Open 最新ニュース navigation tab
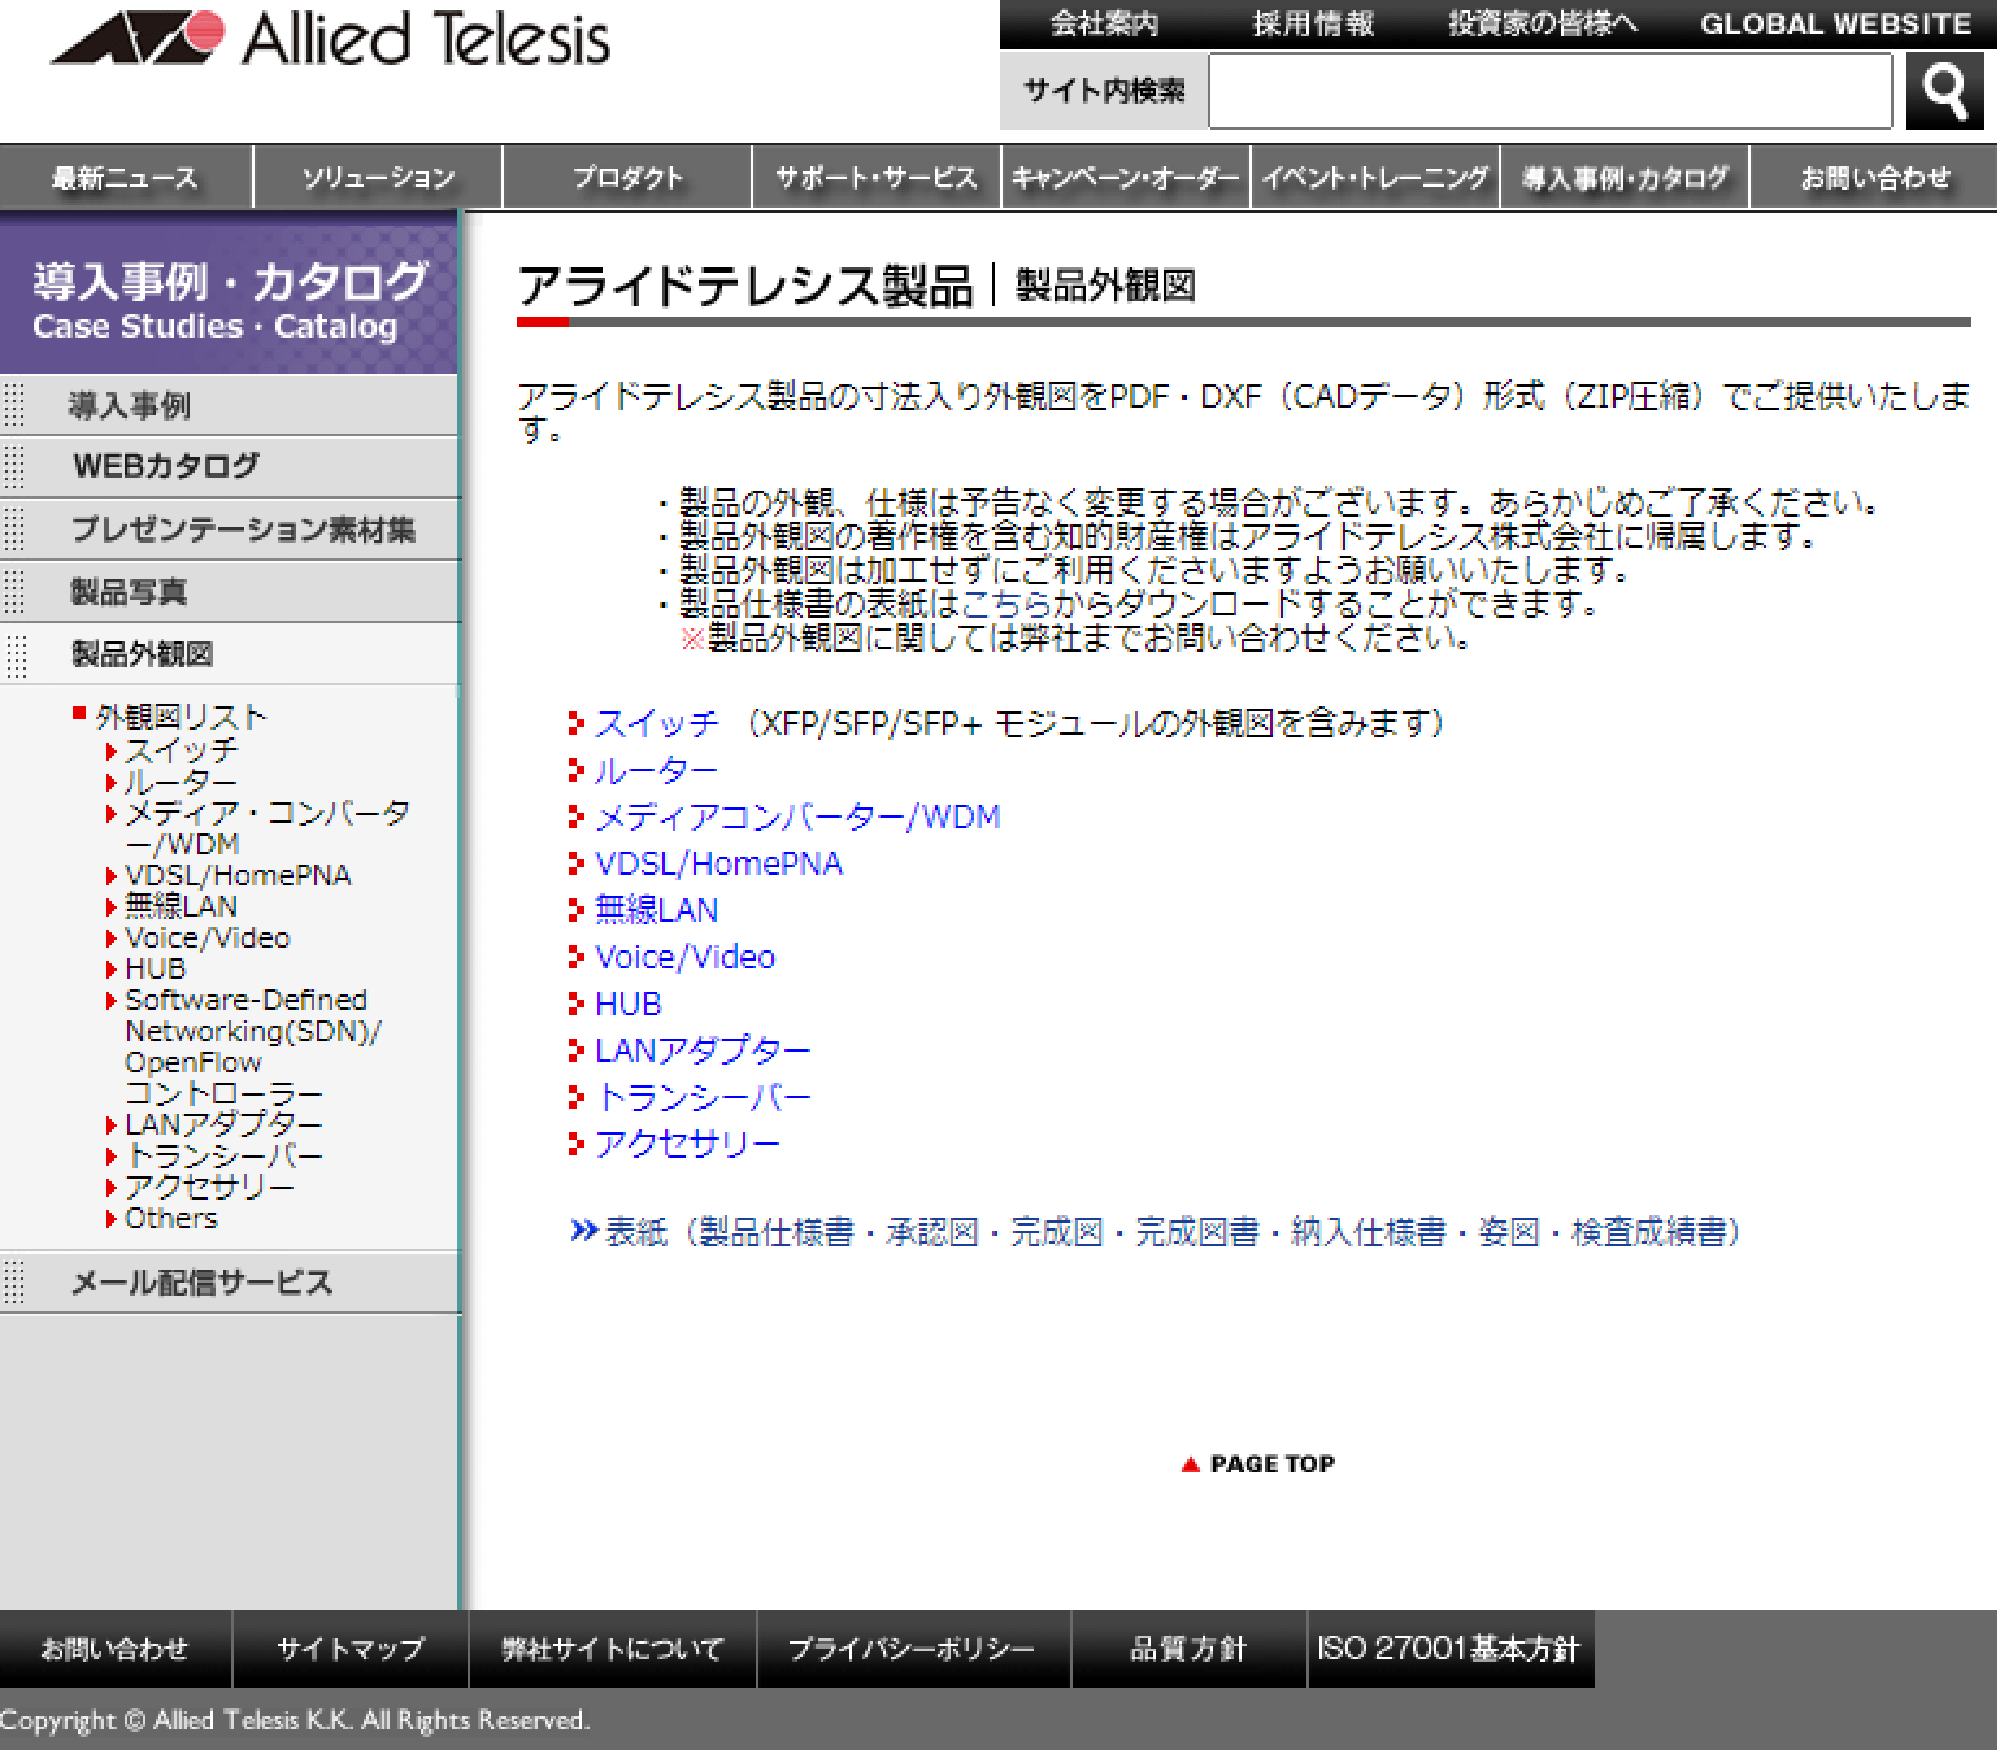Viewport: 2000px width, 1750px height. tap(125, 177)
